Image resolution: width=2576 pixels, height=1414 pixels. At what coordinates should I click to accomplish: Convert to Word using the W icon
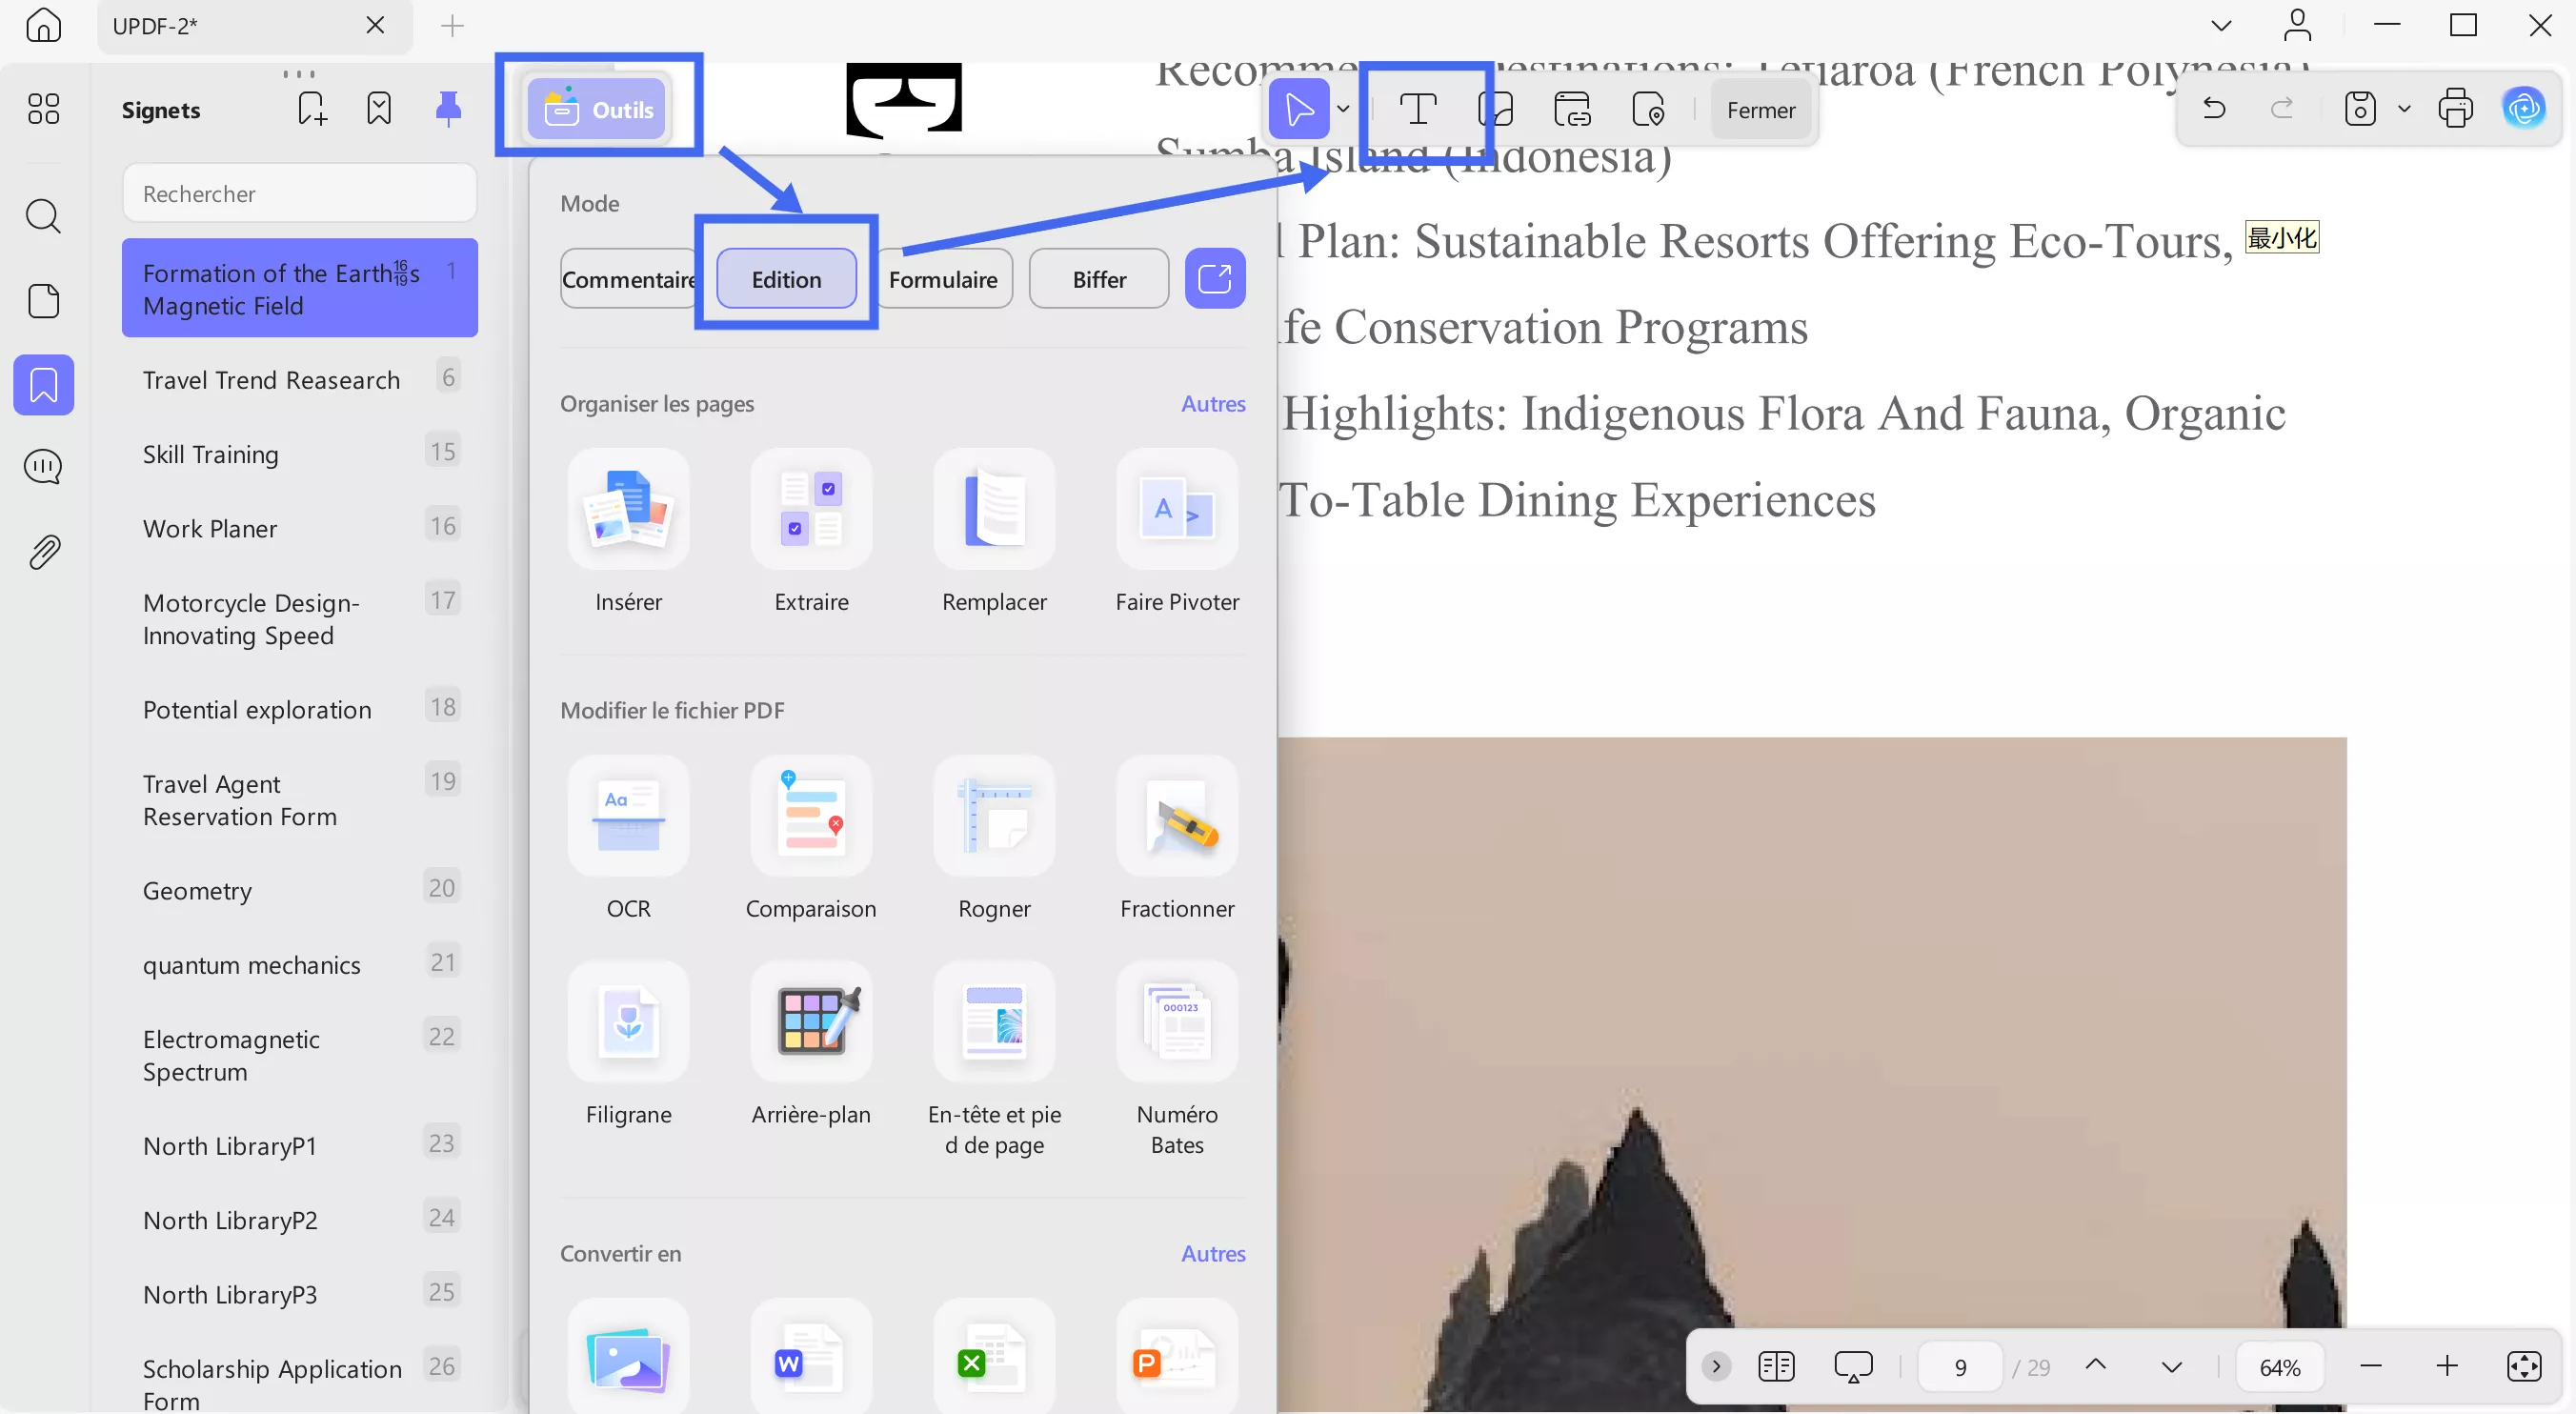(x=812, y=1358)
